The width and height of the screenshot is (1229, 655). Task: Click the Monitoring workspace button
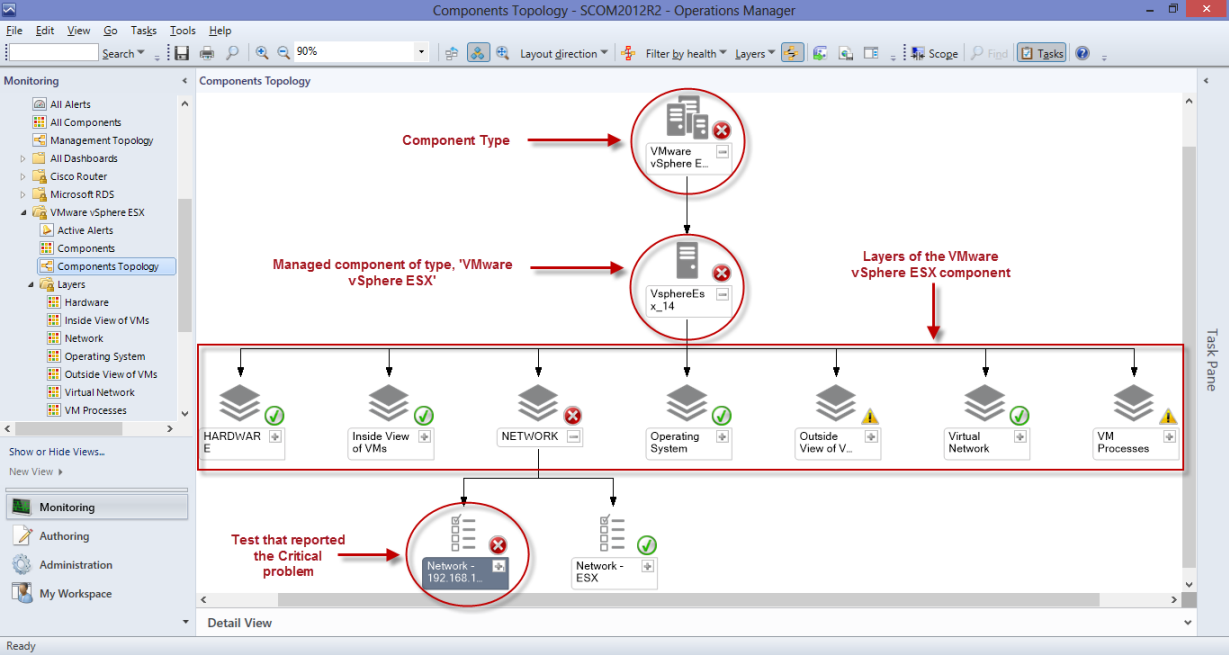click(x=96, y=507)
